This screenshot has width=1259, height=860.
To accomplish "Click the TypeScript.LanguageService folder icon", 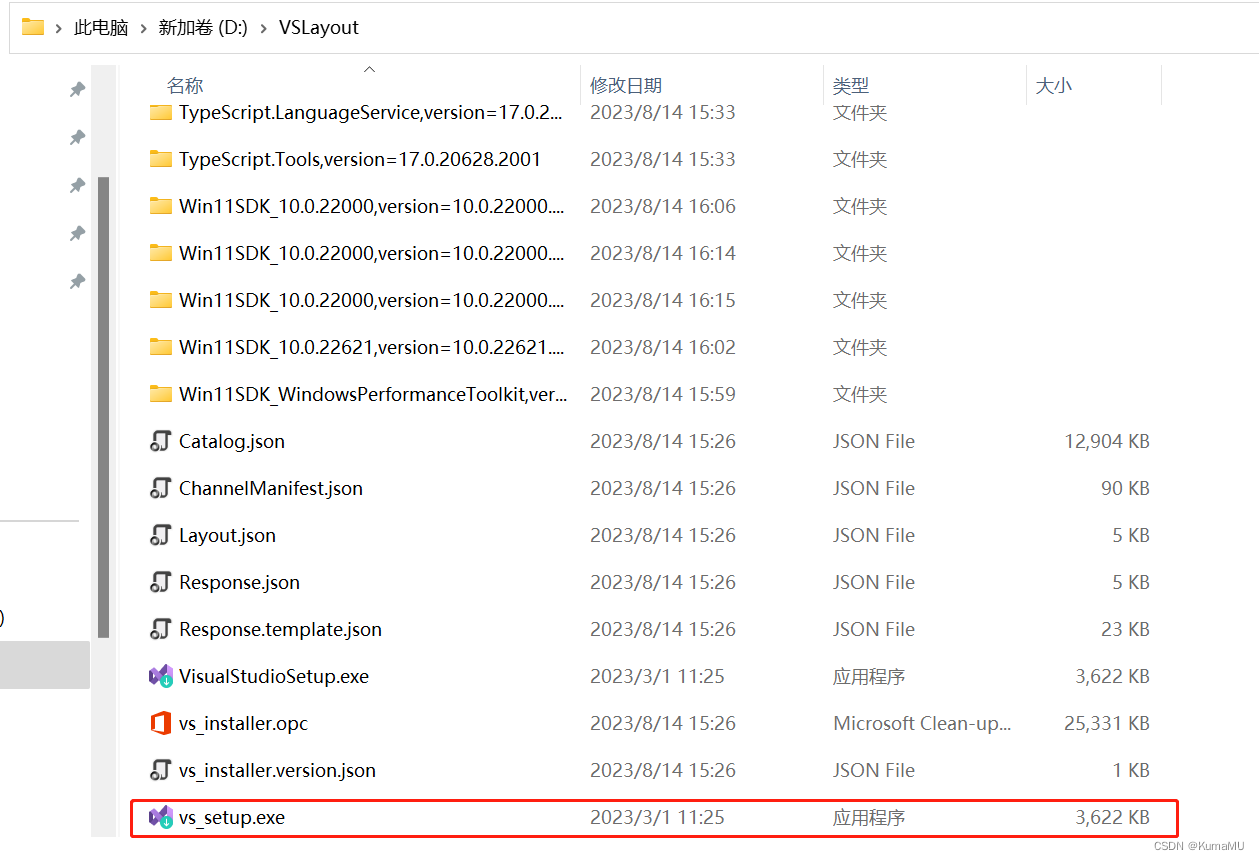I will (160, 112).
